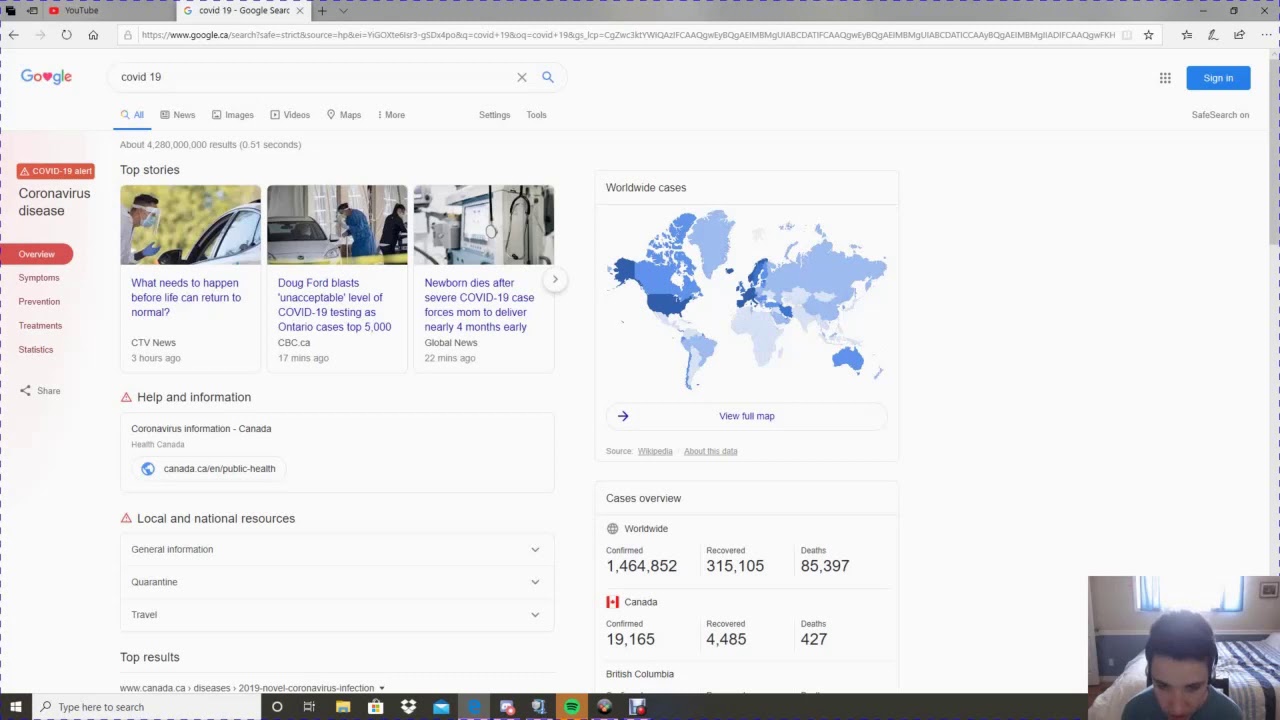Image resolution: width=1280 pixels, height=720 pixels.
Task: Open Spotify from the taskbar
Action: tap(571, 707)
